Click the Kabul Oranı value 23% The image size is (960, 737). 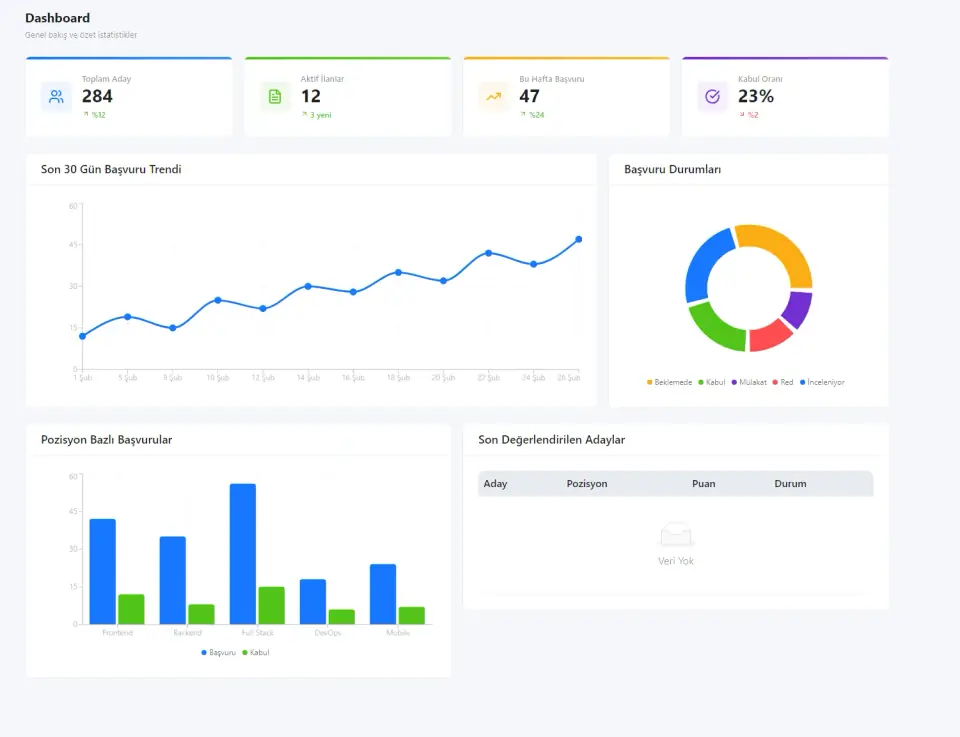(756, 96)
